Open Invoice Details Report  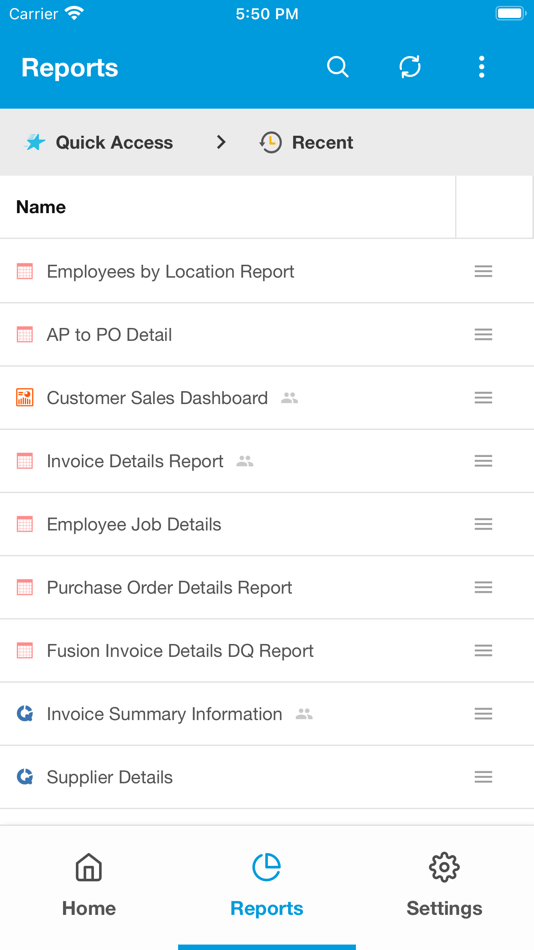click(135, 461)
